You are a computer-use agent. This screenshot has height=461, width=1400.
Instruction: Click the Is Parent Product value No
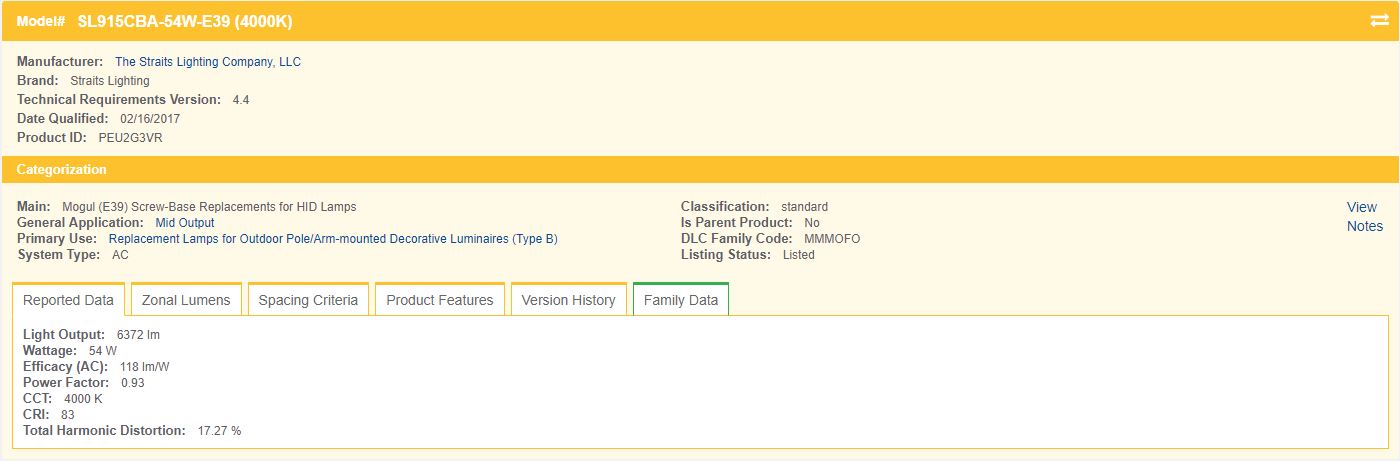[812, 223]
